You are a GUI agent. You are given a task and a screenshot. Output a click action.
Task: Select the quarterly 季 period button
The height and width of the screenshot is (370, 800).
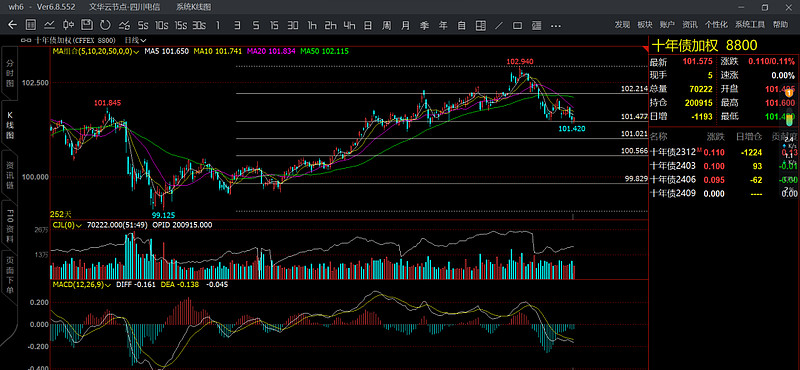coord(424,25)
